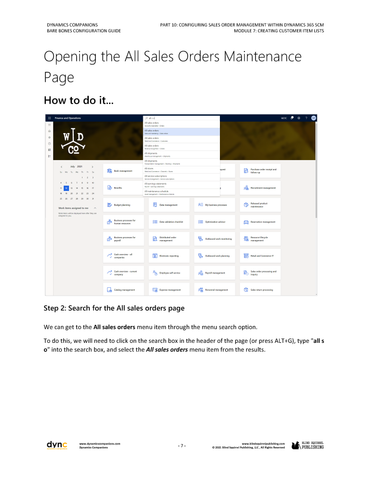Select the highlighted calendar date
The height and width of the screenshot is (480, 371).
click(x=66, y=188)
